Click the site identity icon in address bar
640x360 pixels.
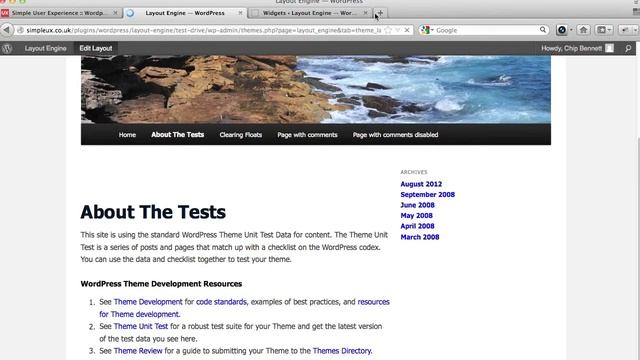pos(20,30)
